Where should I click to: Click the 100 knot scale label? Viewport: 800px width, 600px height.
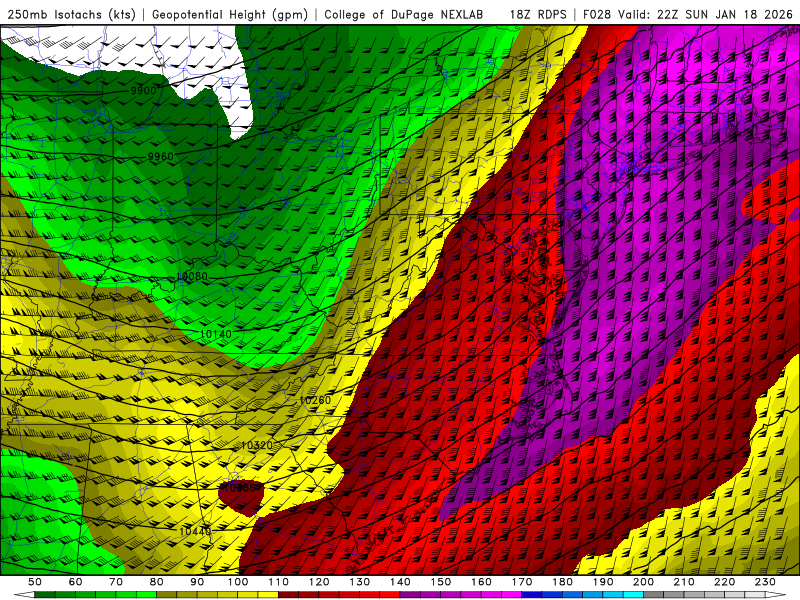click(x=238, y=582)
